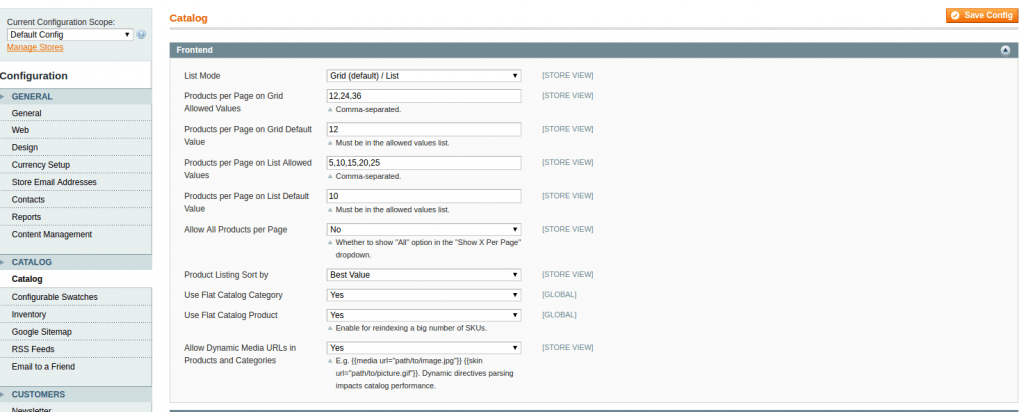This screenshot has height=412, width=1024.
Task: Open the Manage Stores link
Action: pos(35,48)
